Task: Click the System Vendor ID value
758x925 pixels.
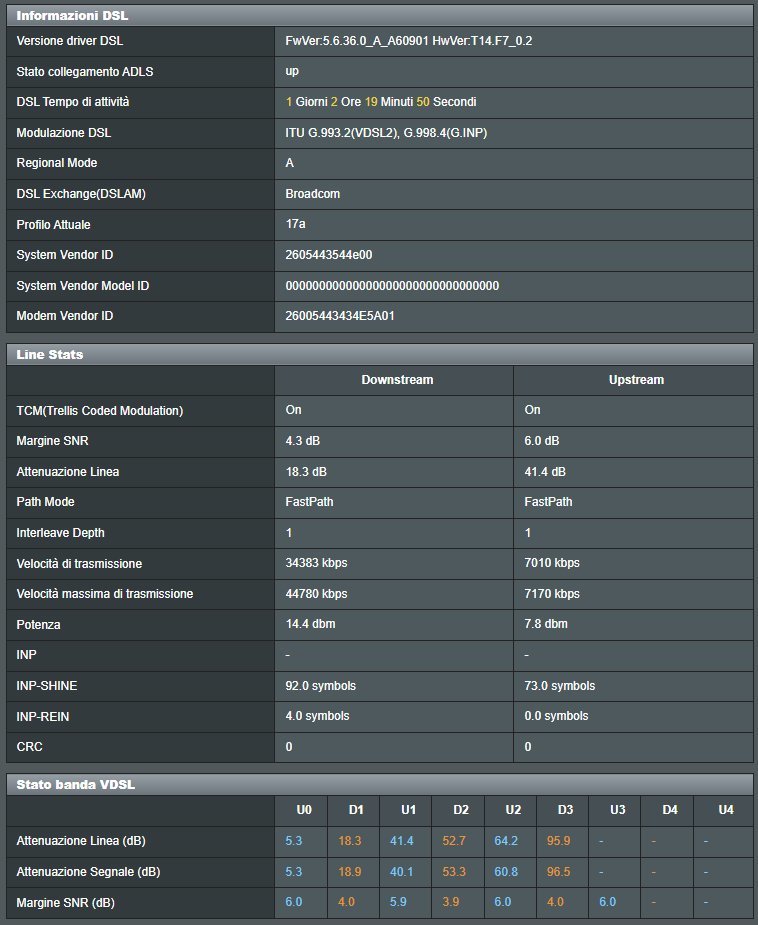Action: click(329, 255)
